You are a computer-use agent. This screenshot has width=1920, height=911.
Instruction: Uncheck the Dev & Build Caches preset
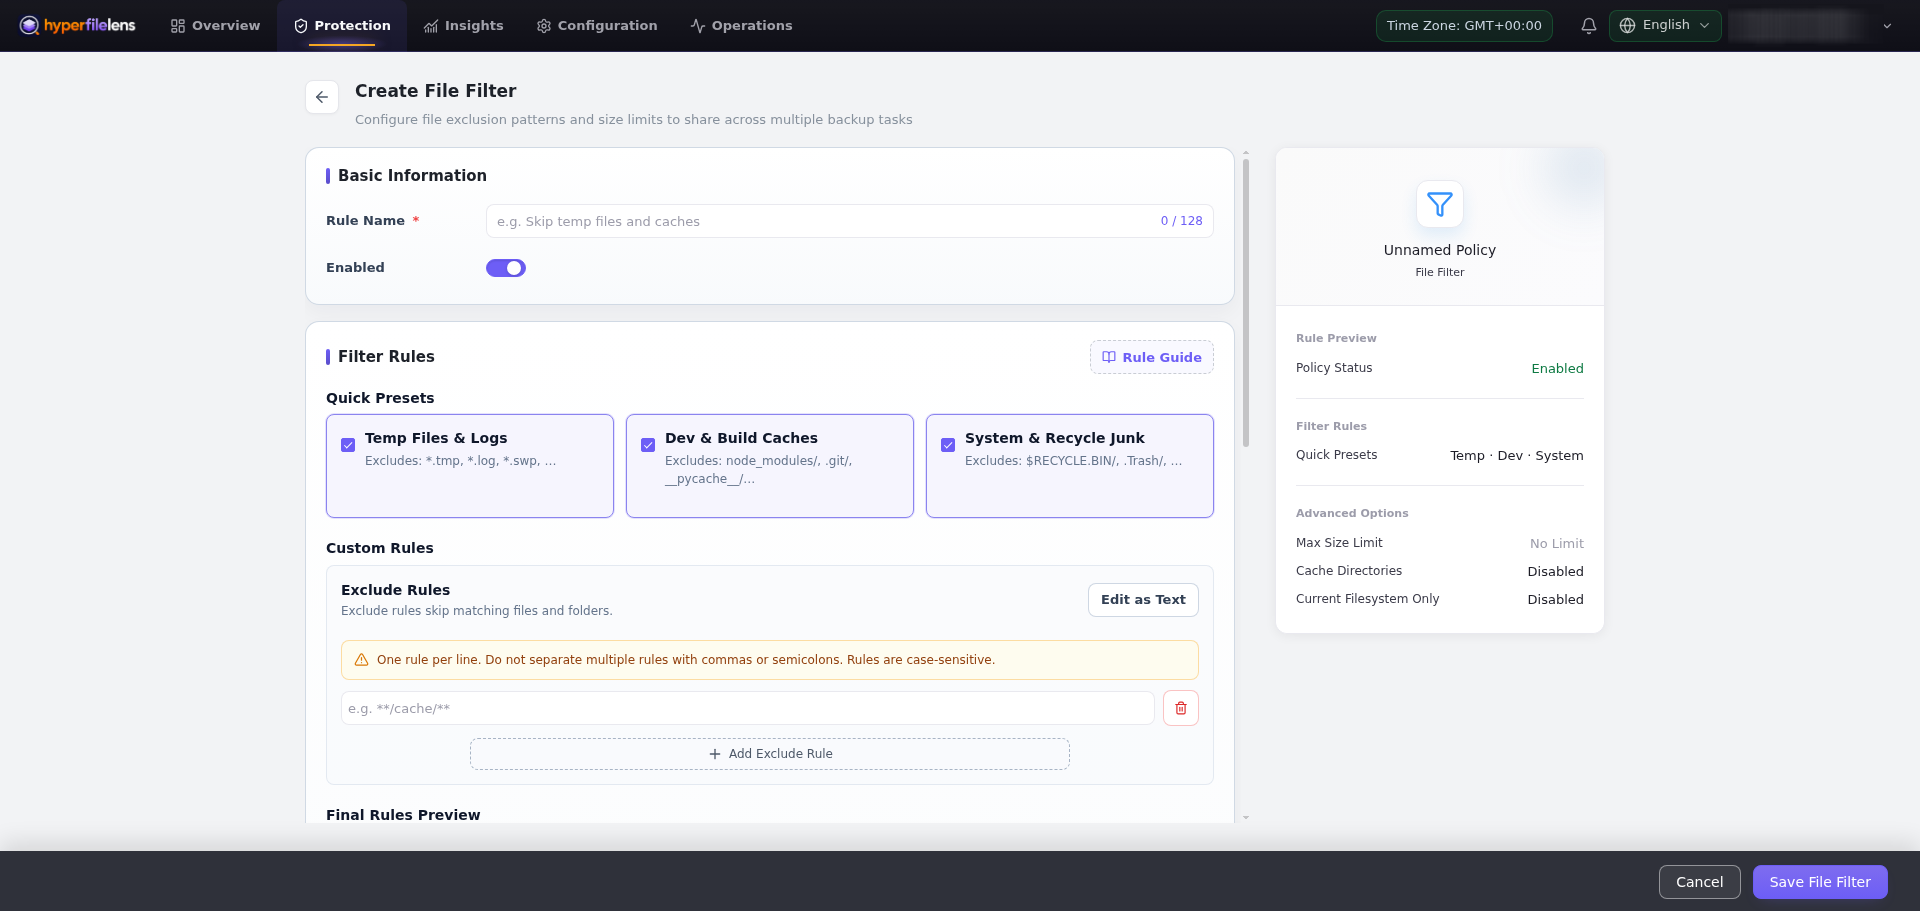648,445
